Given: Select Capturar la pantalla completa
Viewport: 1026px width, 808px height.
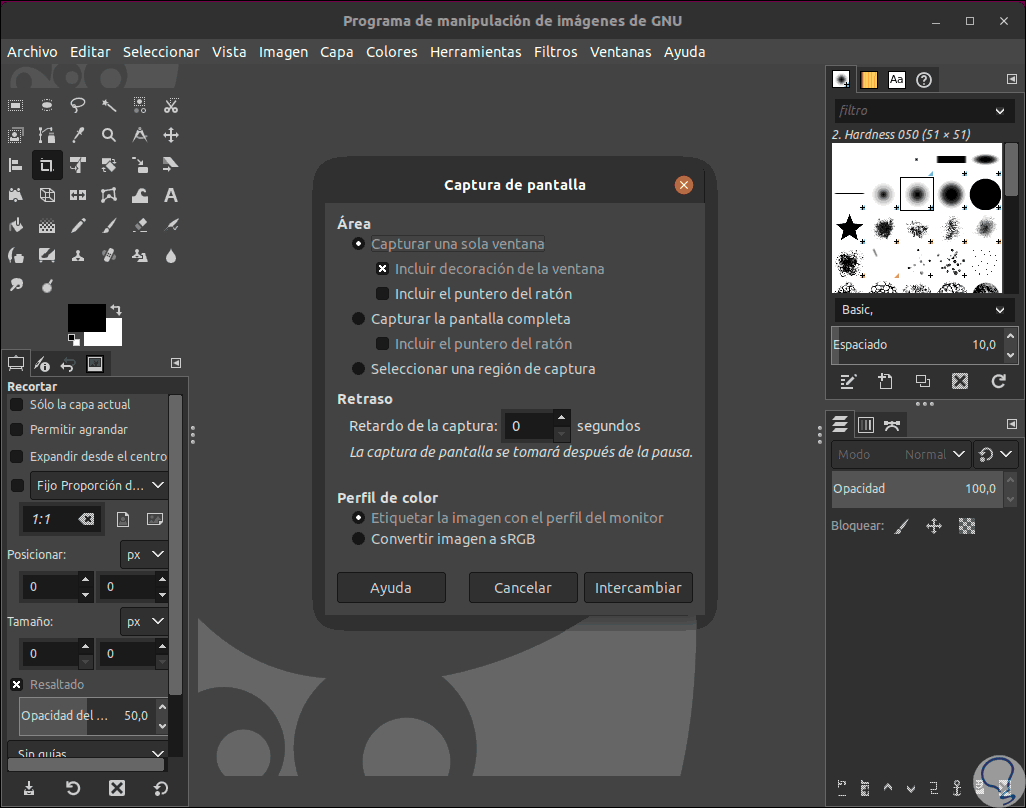Looking at the screenshot, I should (x=461, y=319).
